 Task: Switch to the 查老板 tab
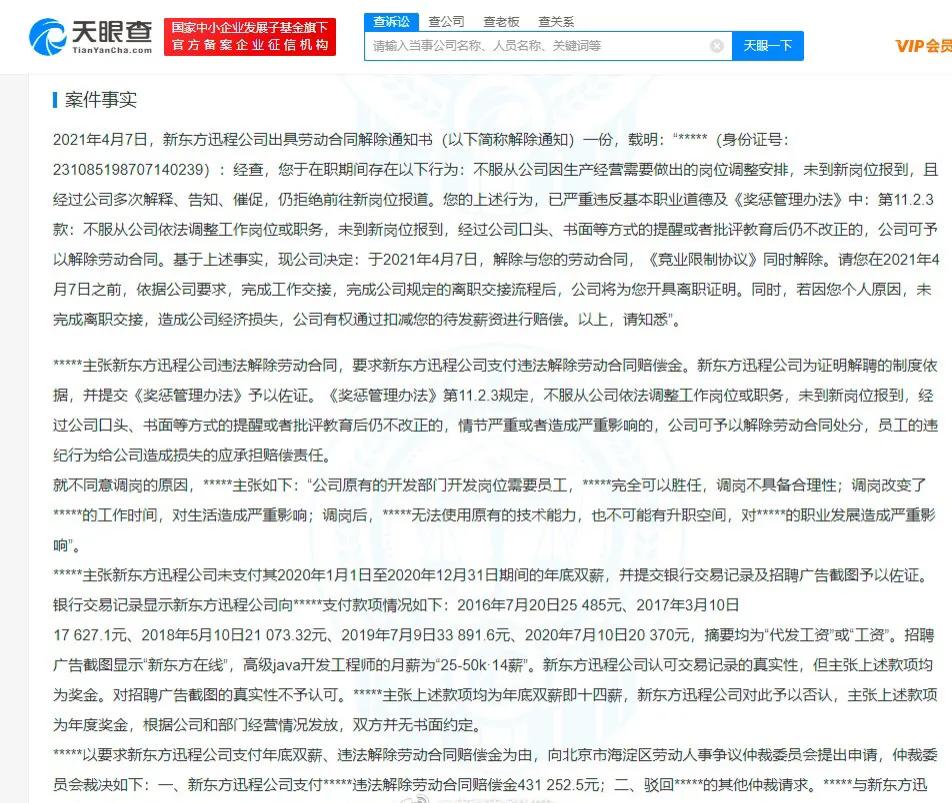[x=501, y=22]
